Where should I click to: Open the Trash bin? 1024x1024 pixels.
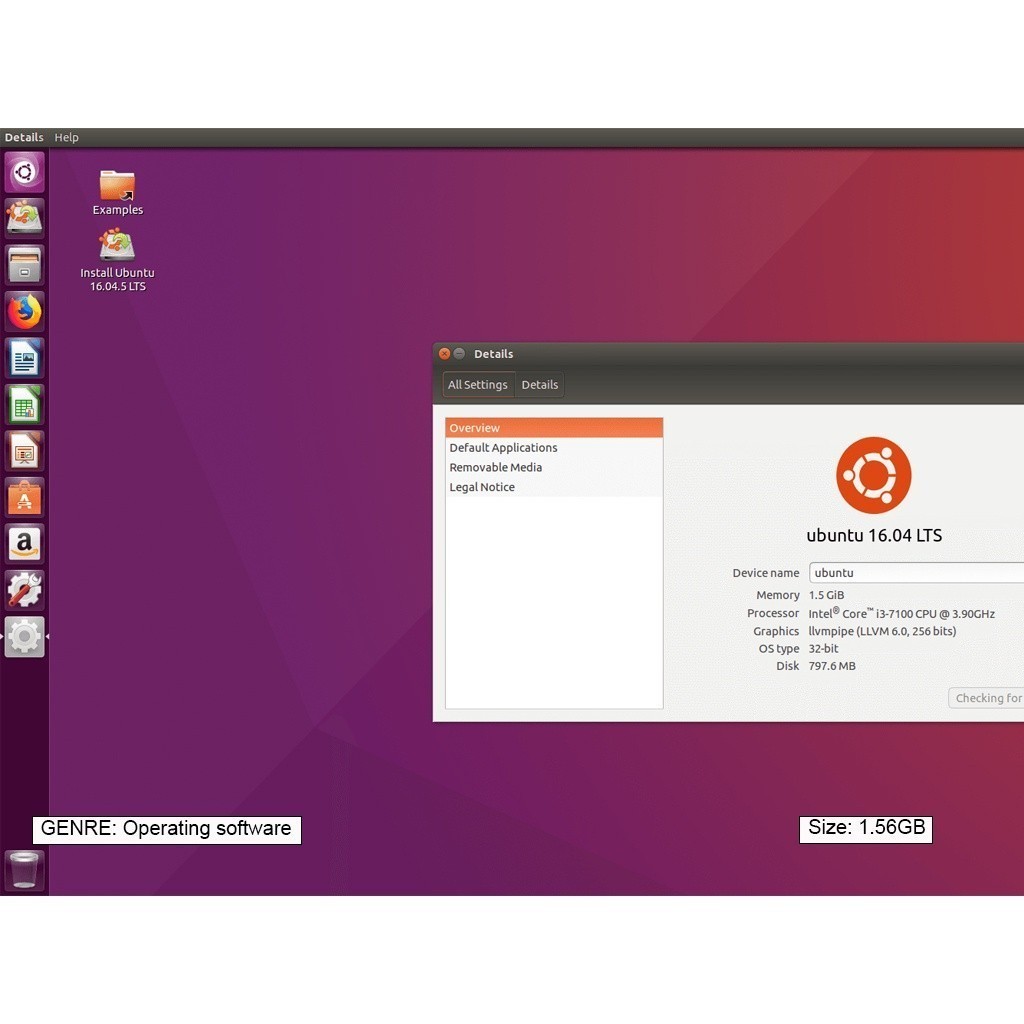point(24,870)
